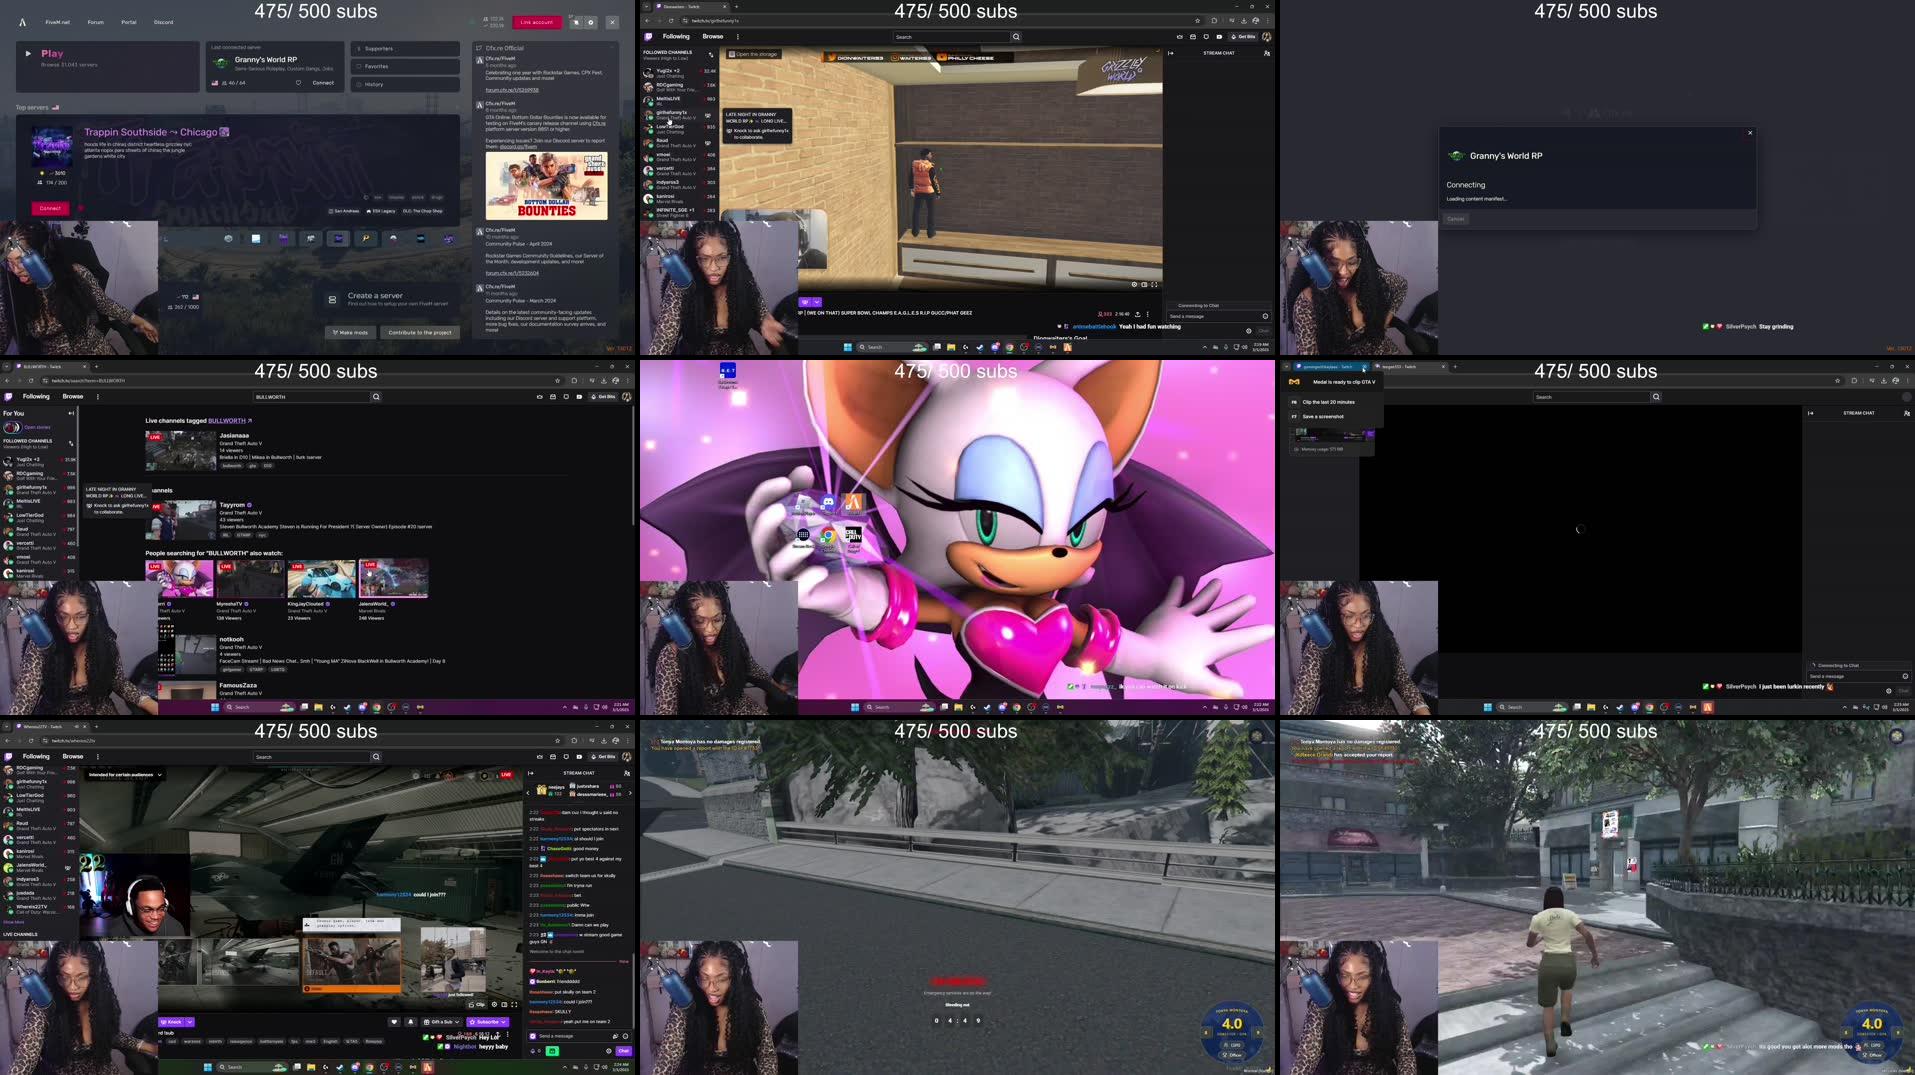Enter fullscreen on Whereis22TV player
The width and height of the screenshot is (1915, 1075).
point(515,1004)
